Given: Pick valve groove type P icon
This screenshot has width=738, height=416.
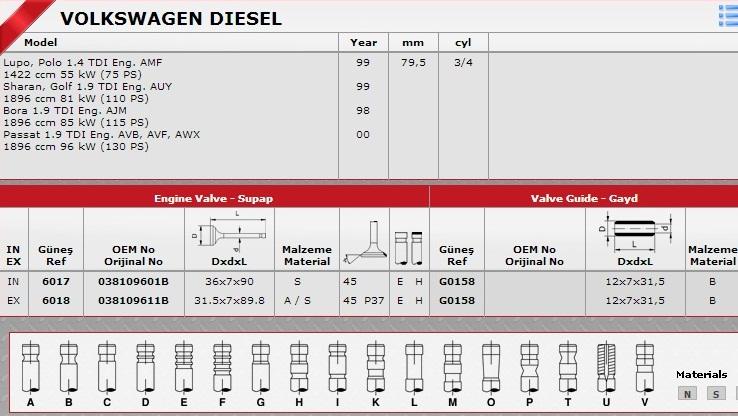Looking at the screenshot, I should [x=529, y=368].
